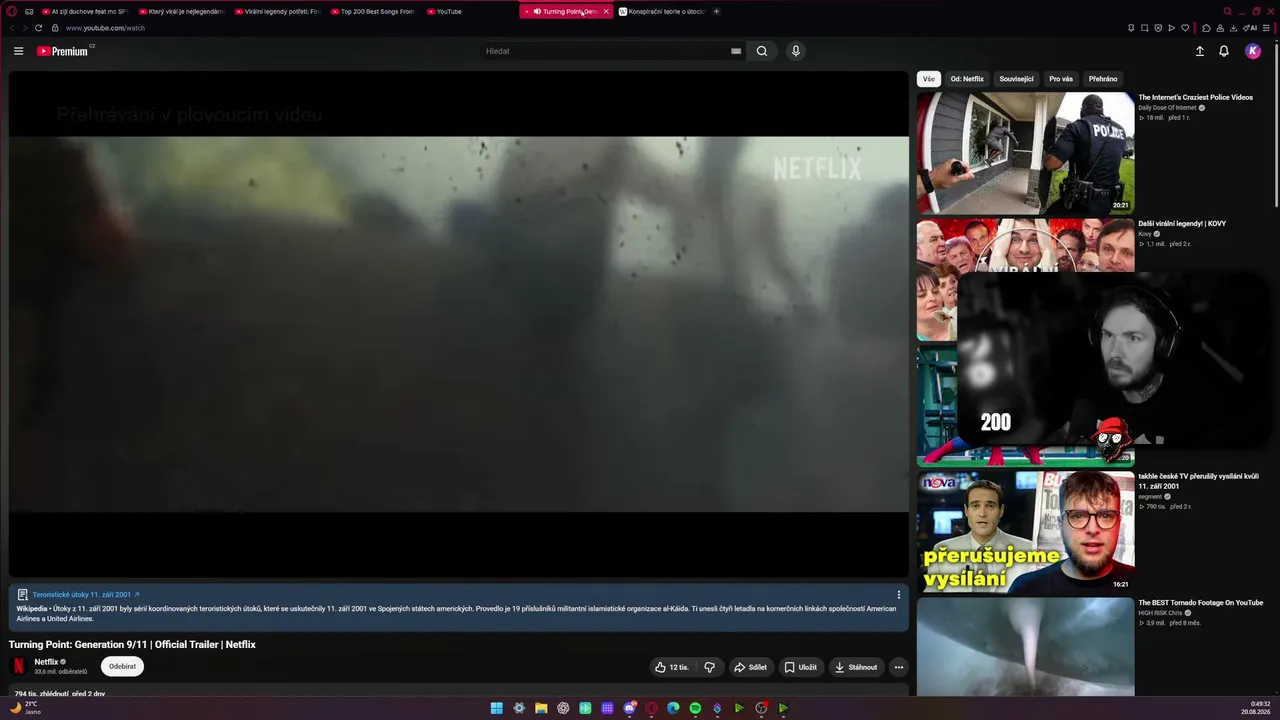
Task: Open the upload/create video button
Action: click(1200, 51)
